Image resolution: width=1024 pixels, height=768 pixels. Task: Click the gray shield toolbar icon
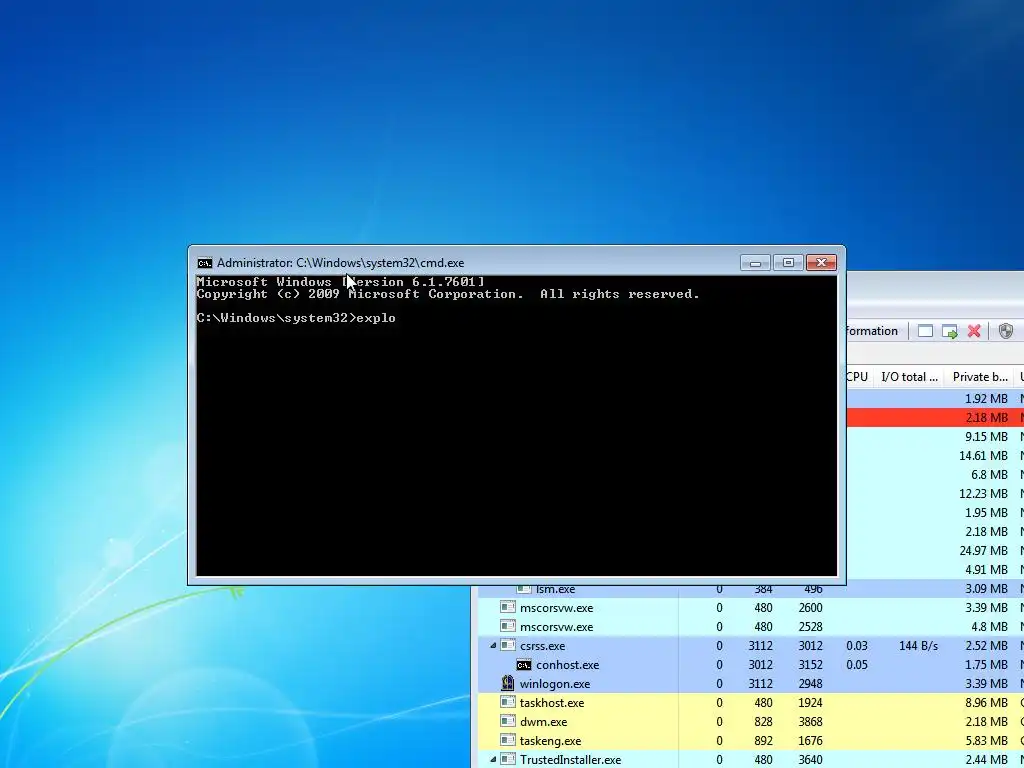coord(1006,331)
